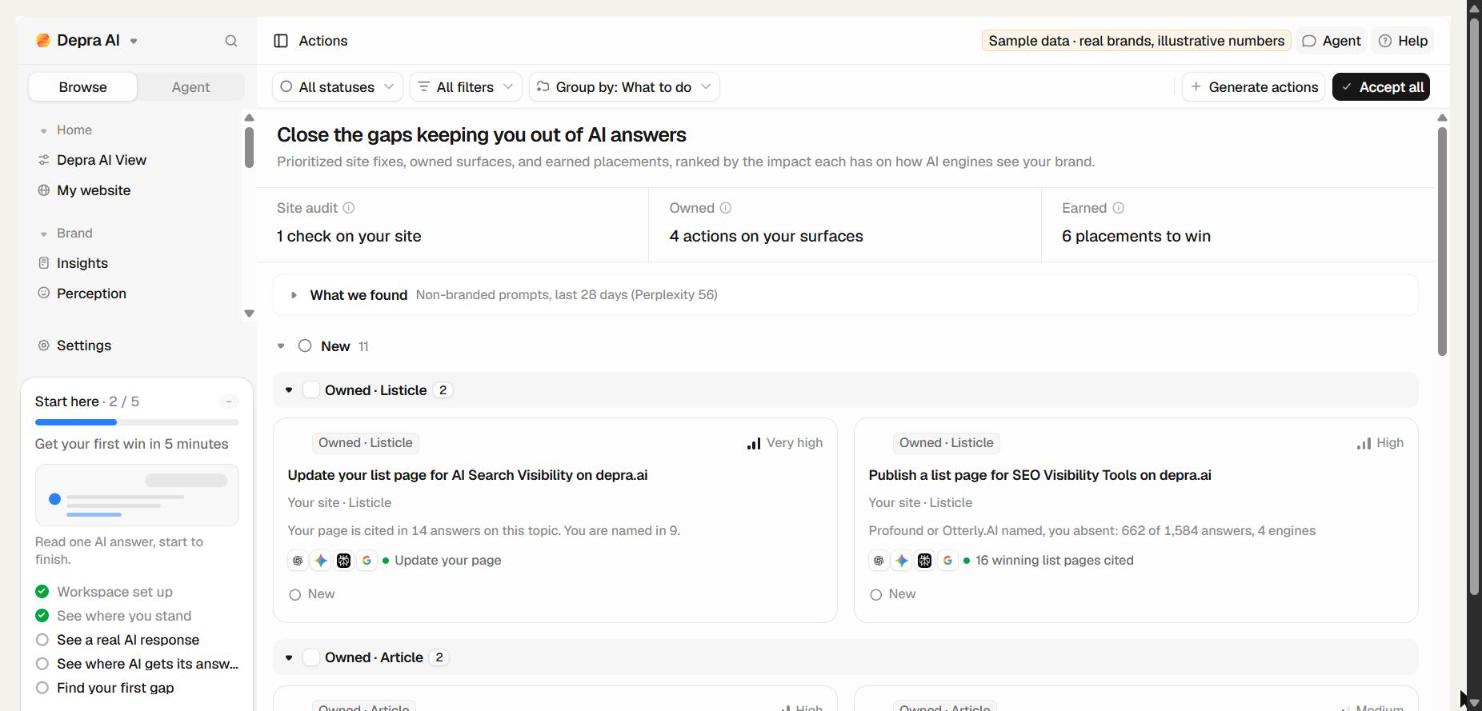Image resolution: width=1482 pixels, height=711 pixels.
Task: Click the ChatGPT engine icon on Publish a list page card
Action: point(879,561)
